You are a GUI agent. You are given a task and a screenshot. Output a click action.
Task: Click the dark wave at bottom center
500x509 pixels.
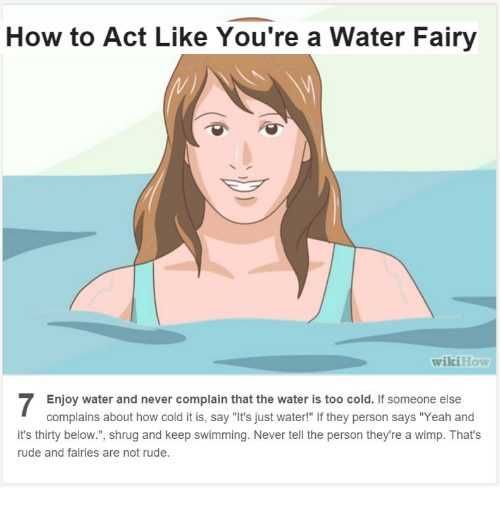[x=289, y=363]
